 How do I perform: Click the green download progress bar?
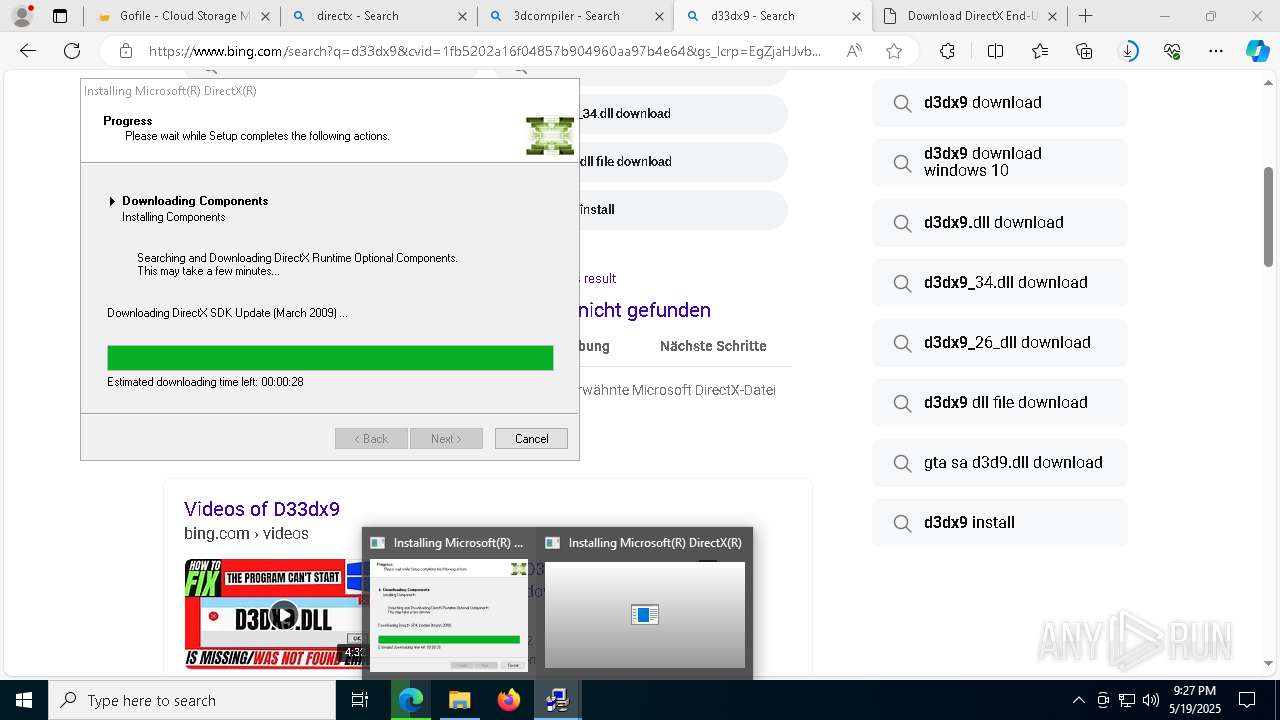pos(330,358)
